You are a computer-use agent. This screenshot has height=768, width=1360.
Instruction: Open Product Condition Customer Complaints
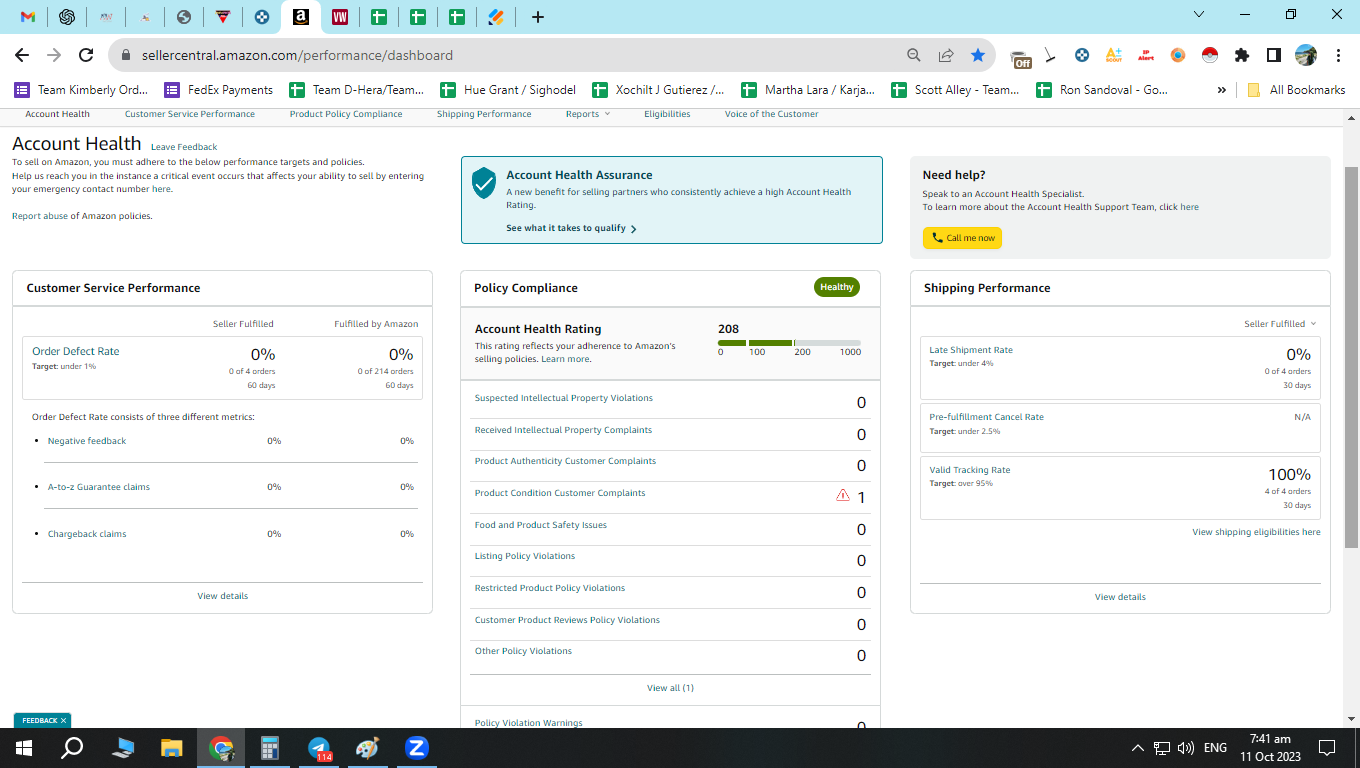560,493
